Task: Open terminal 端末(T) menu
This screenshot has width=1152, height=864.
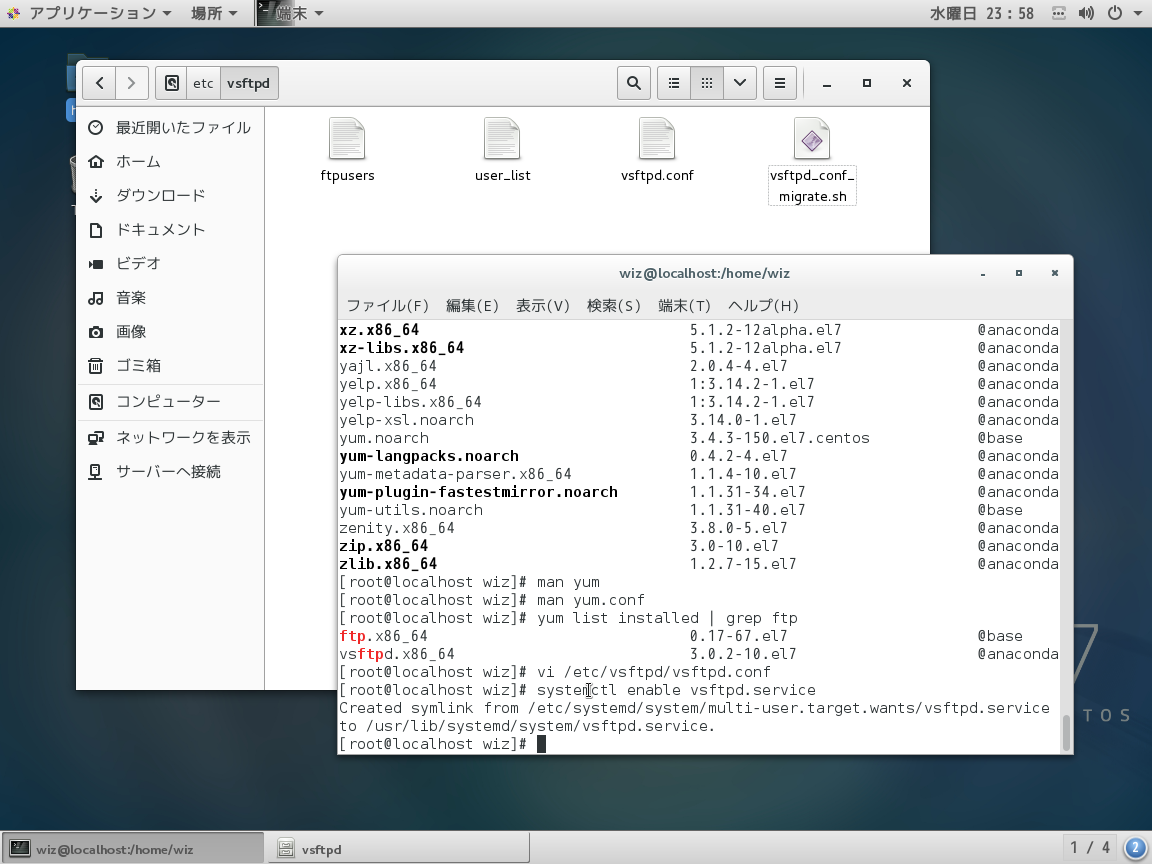Action: [x=684, y=306]
